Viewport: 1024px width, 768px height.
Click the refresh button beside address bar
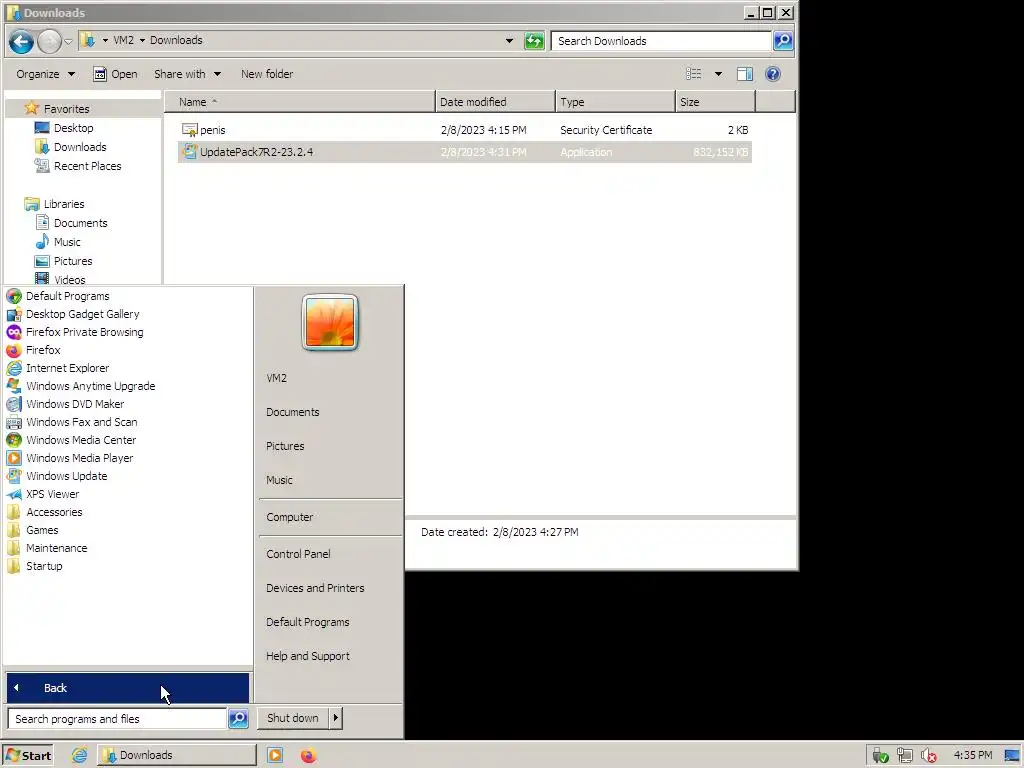(534, 41)
